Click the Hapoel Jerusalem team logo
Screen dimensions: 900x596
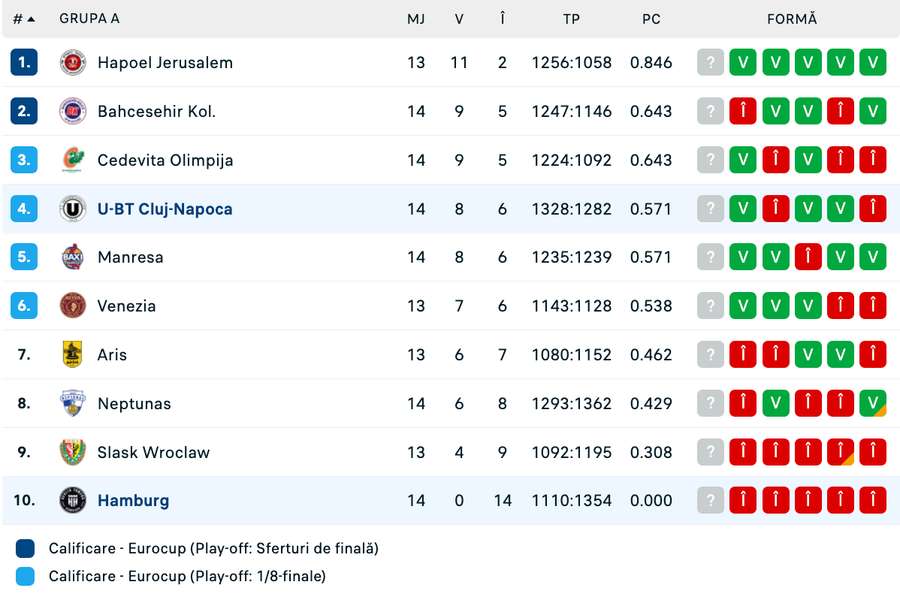pyautogui.click(x=72, y=62)
